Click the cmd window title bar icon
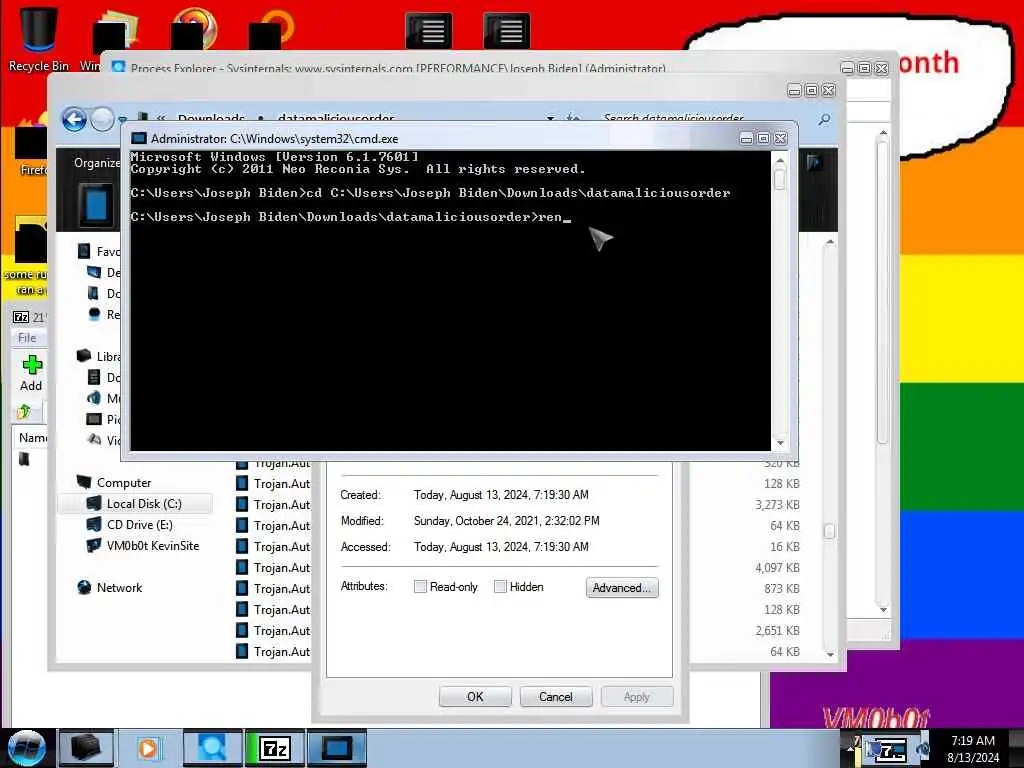This screenshot has width=1024, height=768. [x=139, y=138]
